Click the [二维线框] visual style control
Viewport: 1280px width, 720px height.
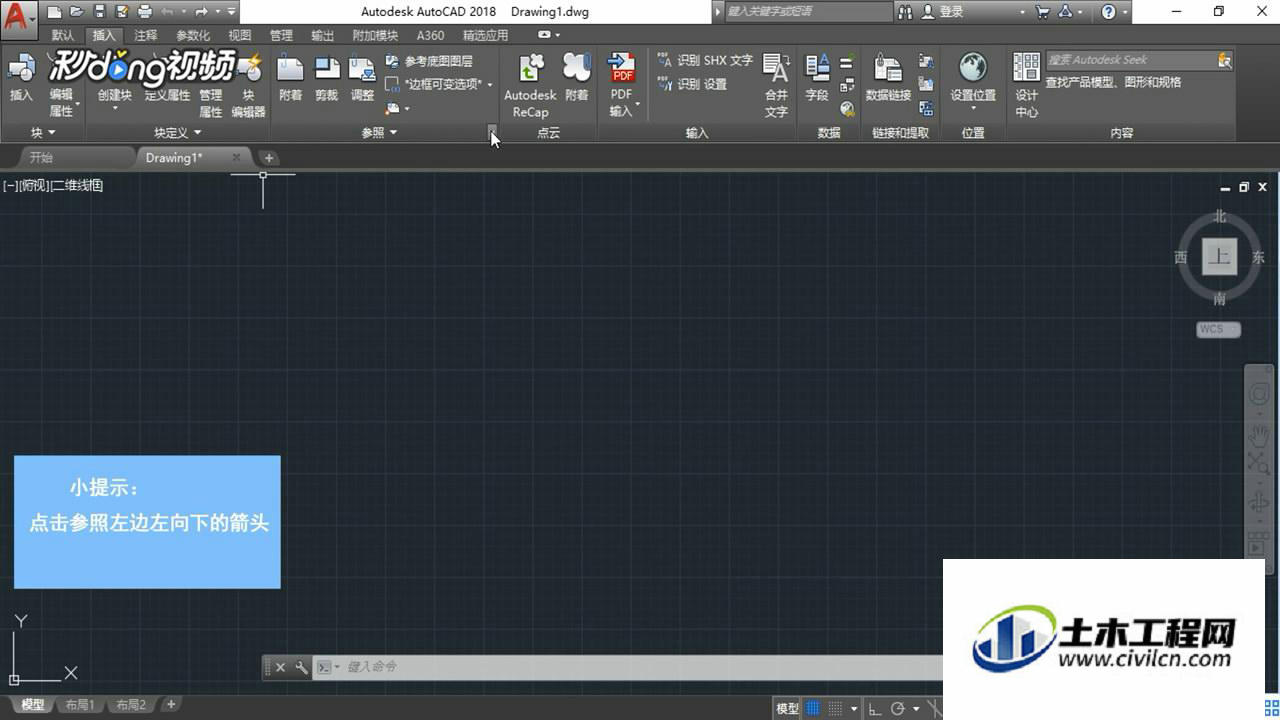77,185
